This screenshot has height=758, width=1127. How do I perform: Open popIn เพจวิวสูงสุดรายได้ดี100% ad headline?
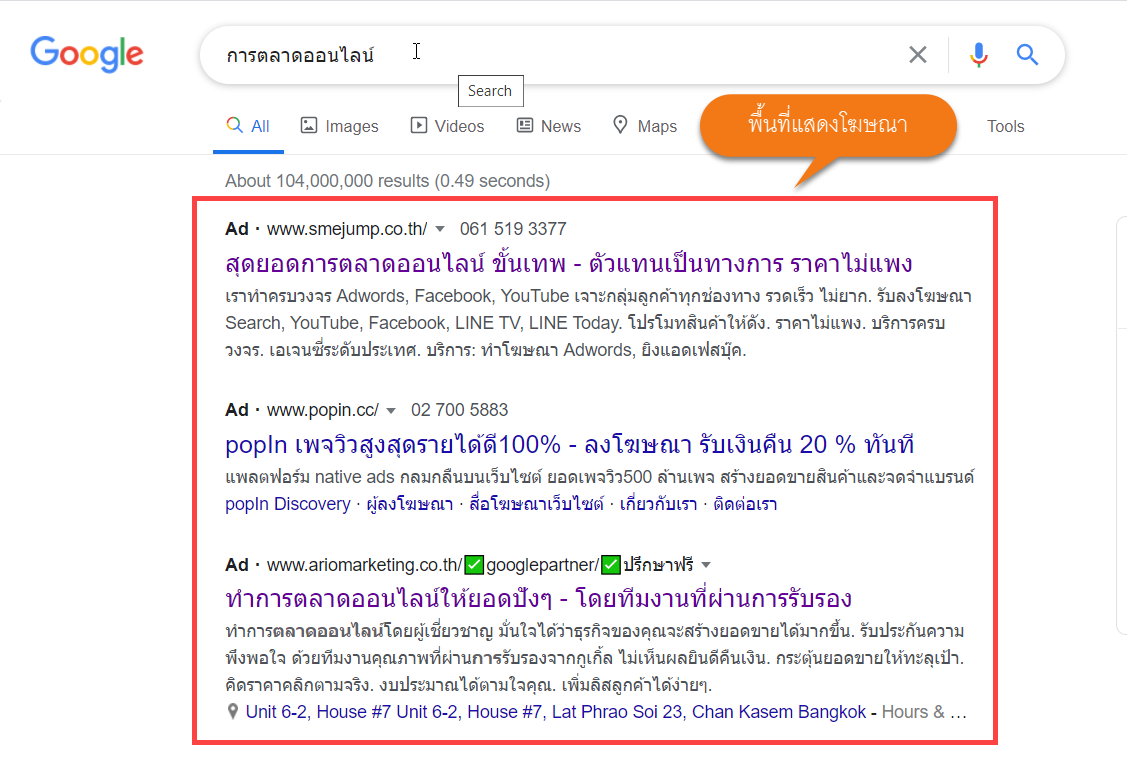click(569, 445)
